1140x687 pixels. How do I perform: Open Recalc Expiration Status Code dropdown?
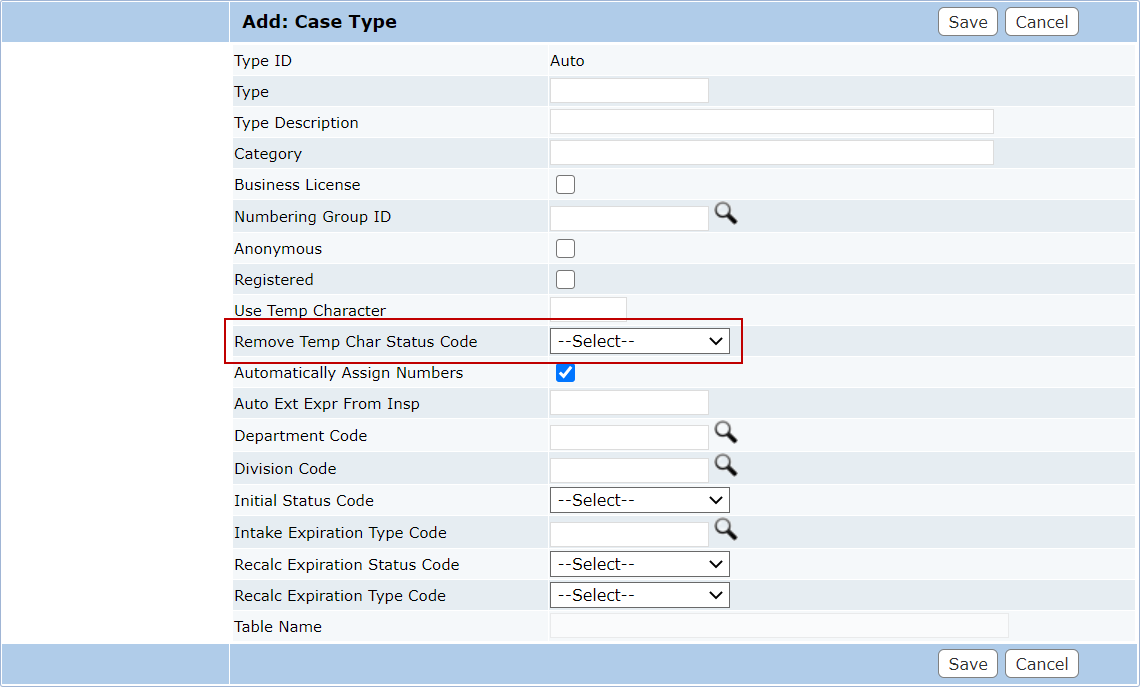point(639,565)
